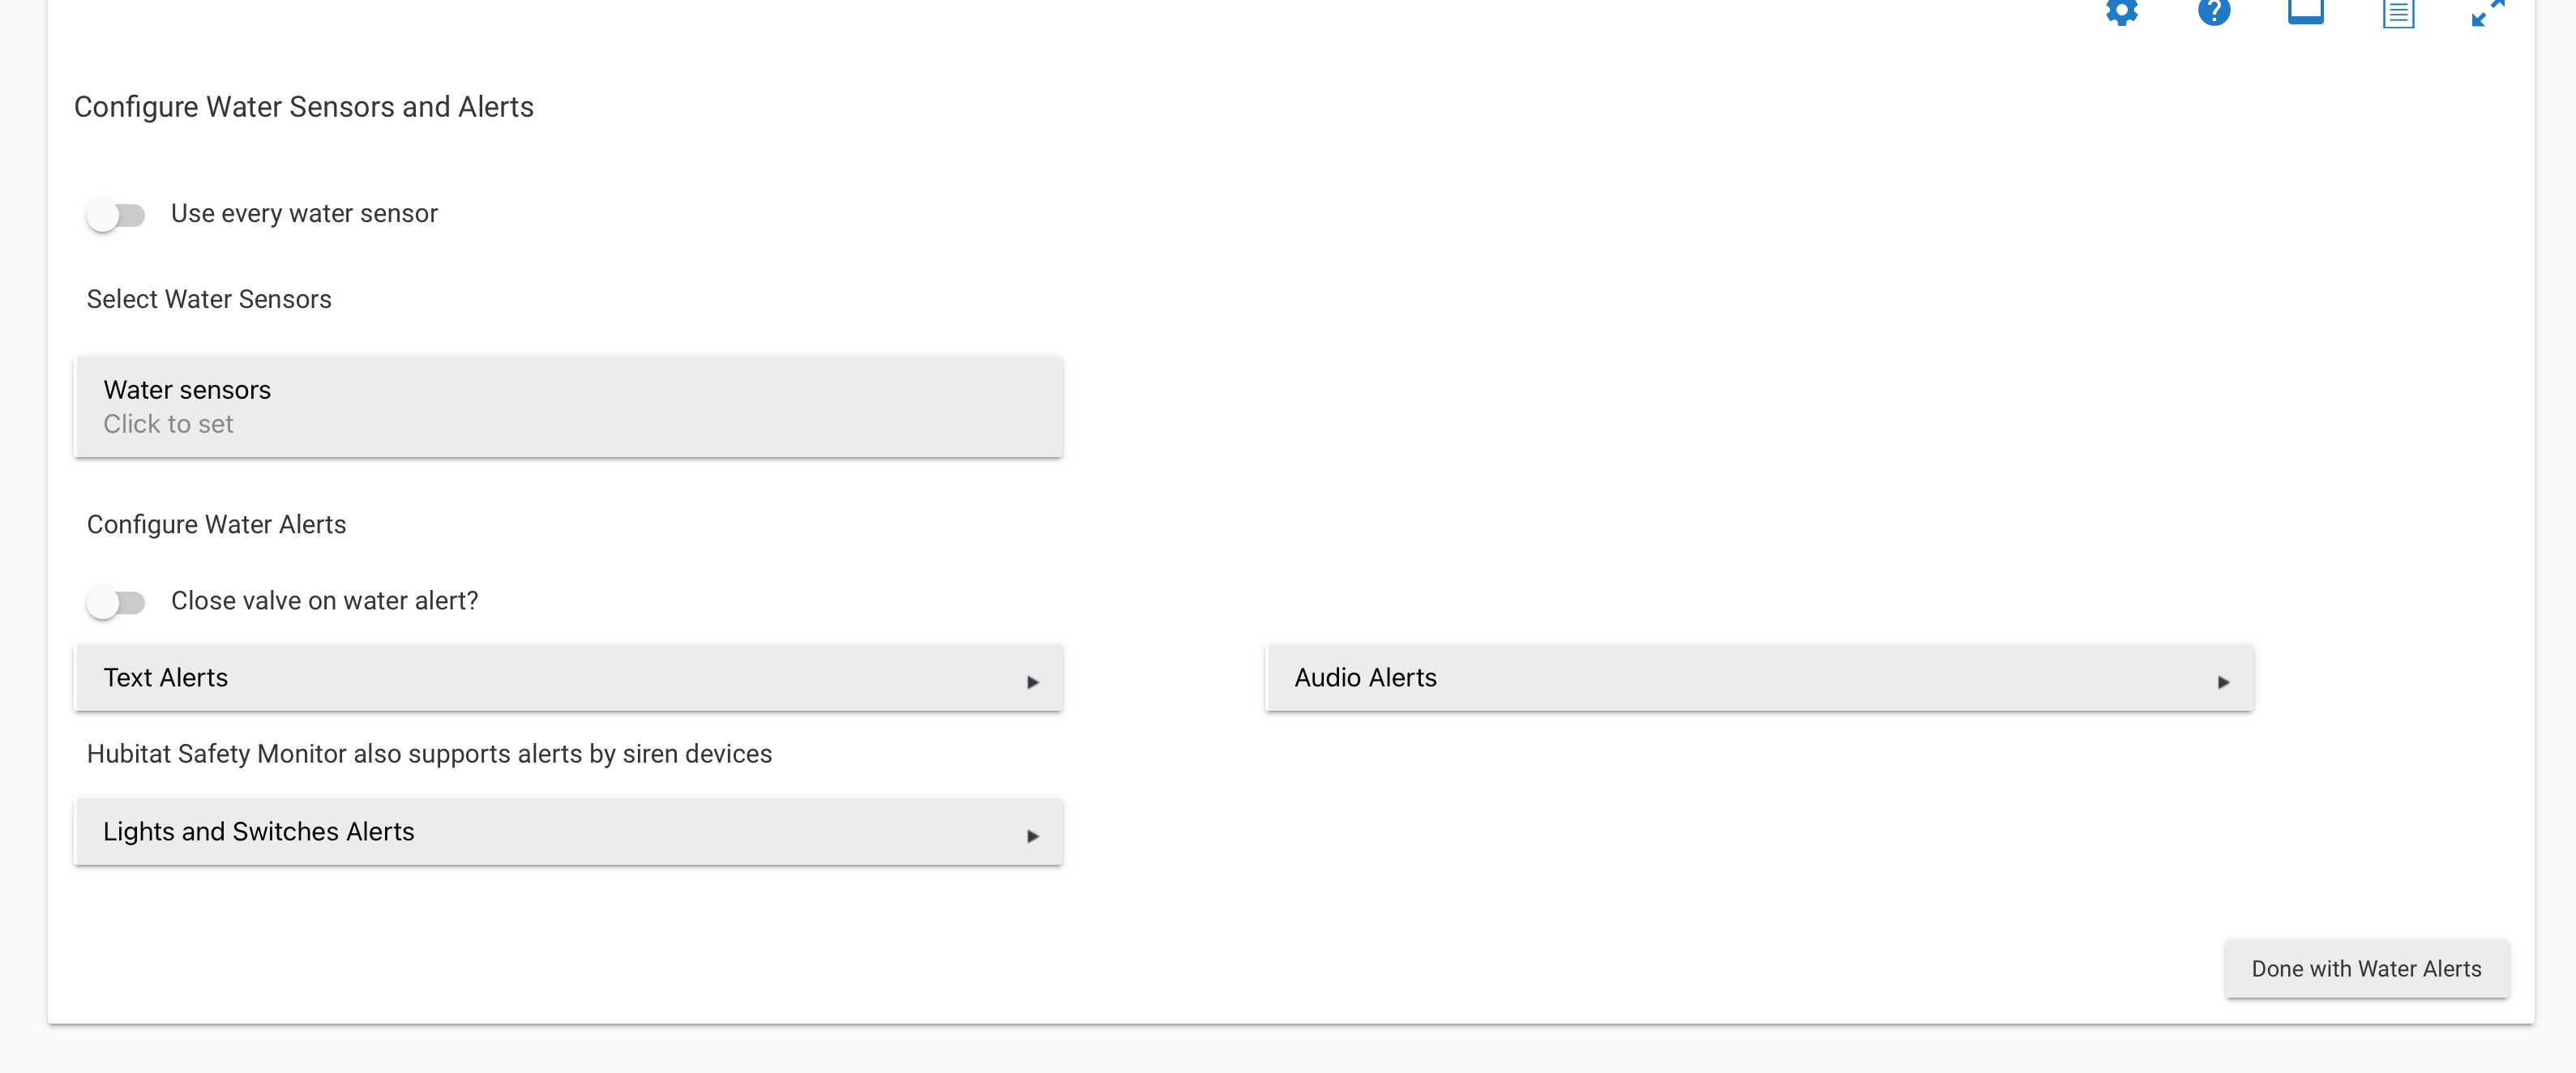Click 'Close valve on water alert?' label
The image size is (2576, 1073).
pyautogui.click(x=324, y=601)
